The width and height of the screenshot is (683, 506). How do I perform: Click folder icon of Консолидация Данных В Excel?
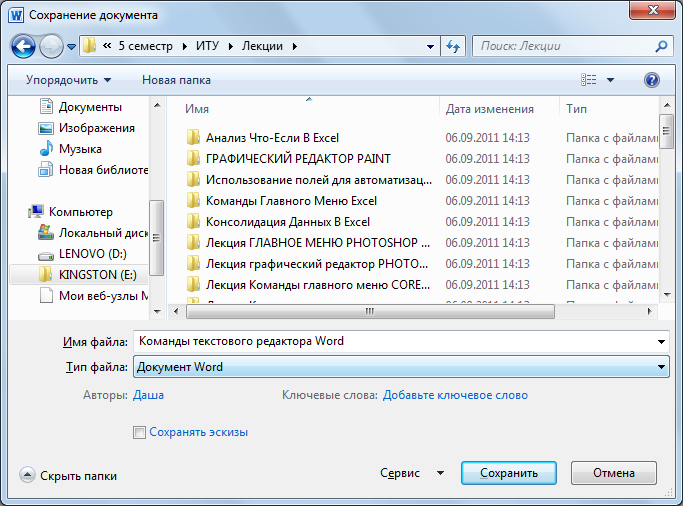coord(193,222)
